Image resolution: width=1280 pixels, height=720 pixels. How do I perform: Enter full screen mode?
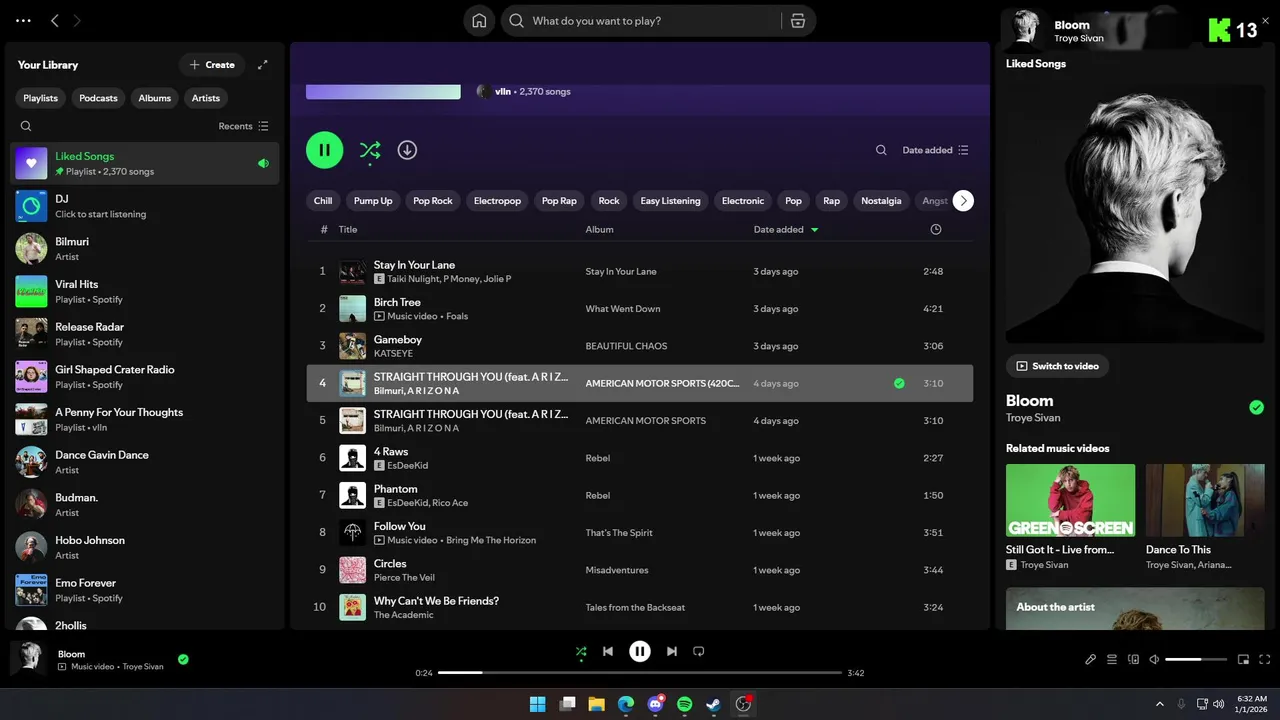(1265, 660)
